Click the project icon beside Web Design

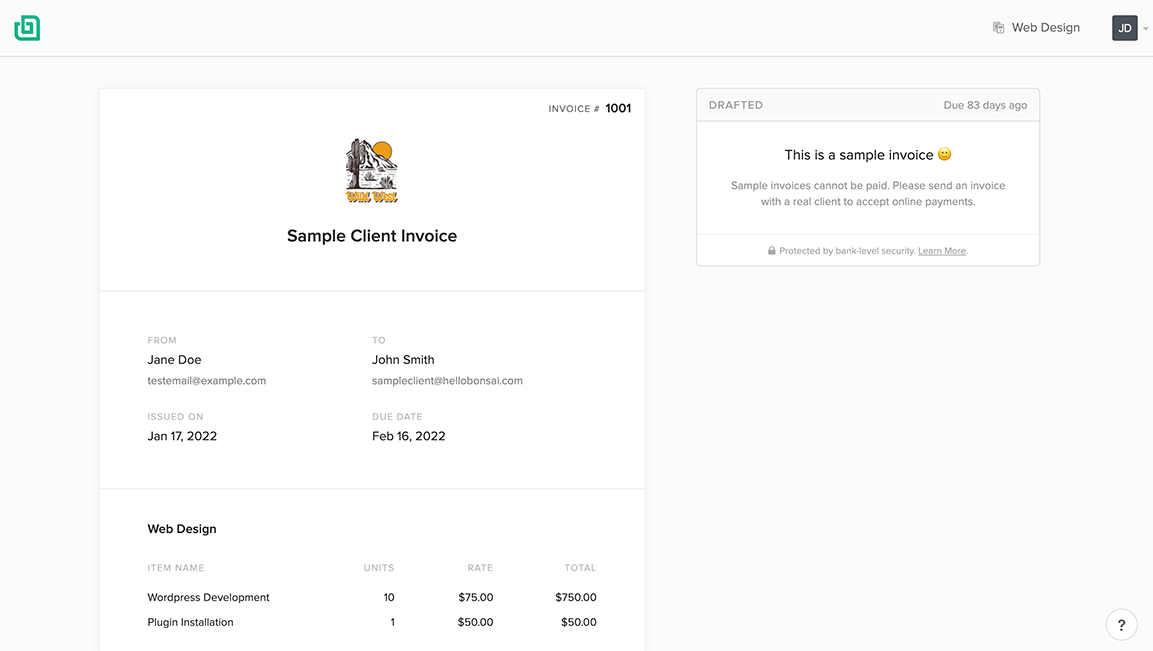click(998, 28)
